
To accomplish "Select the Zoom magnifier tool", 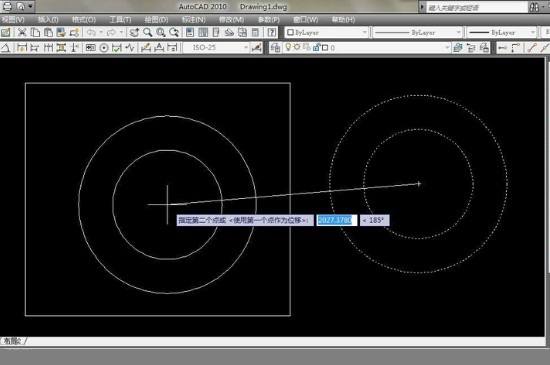I will (x=148, y=33).
